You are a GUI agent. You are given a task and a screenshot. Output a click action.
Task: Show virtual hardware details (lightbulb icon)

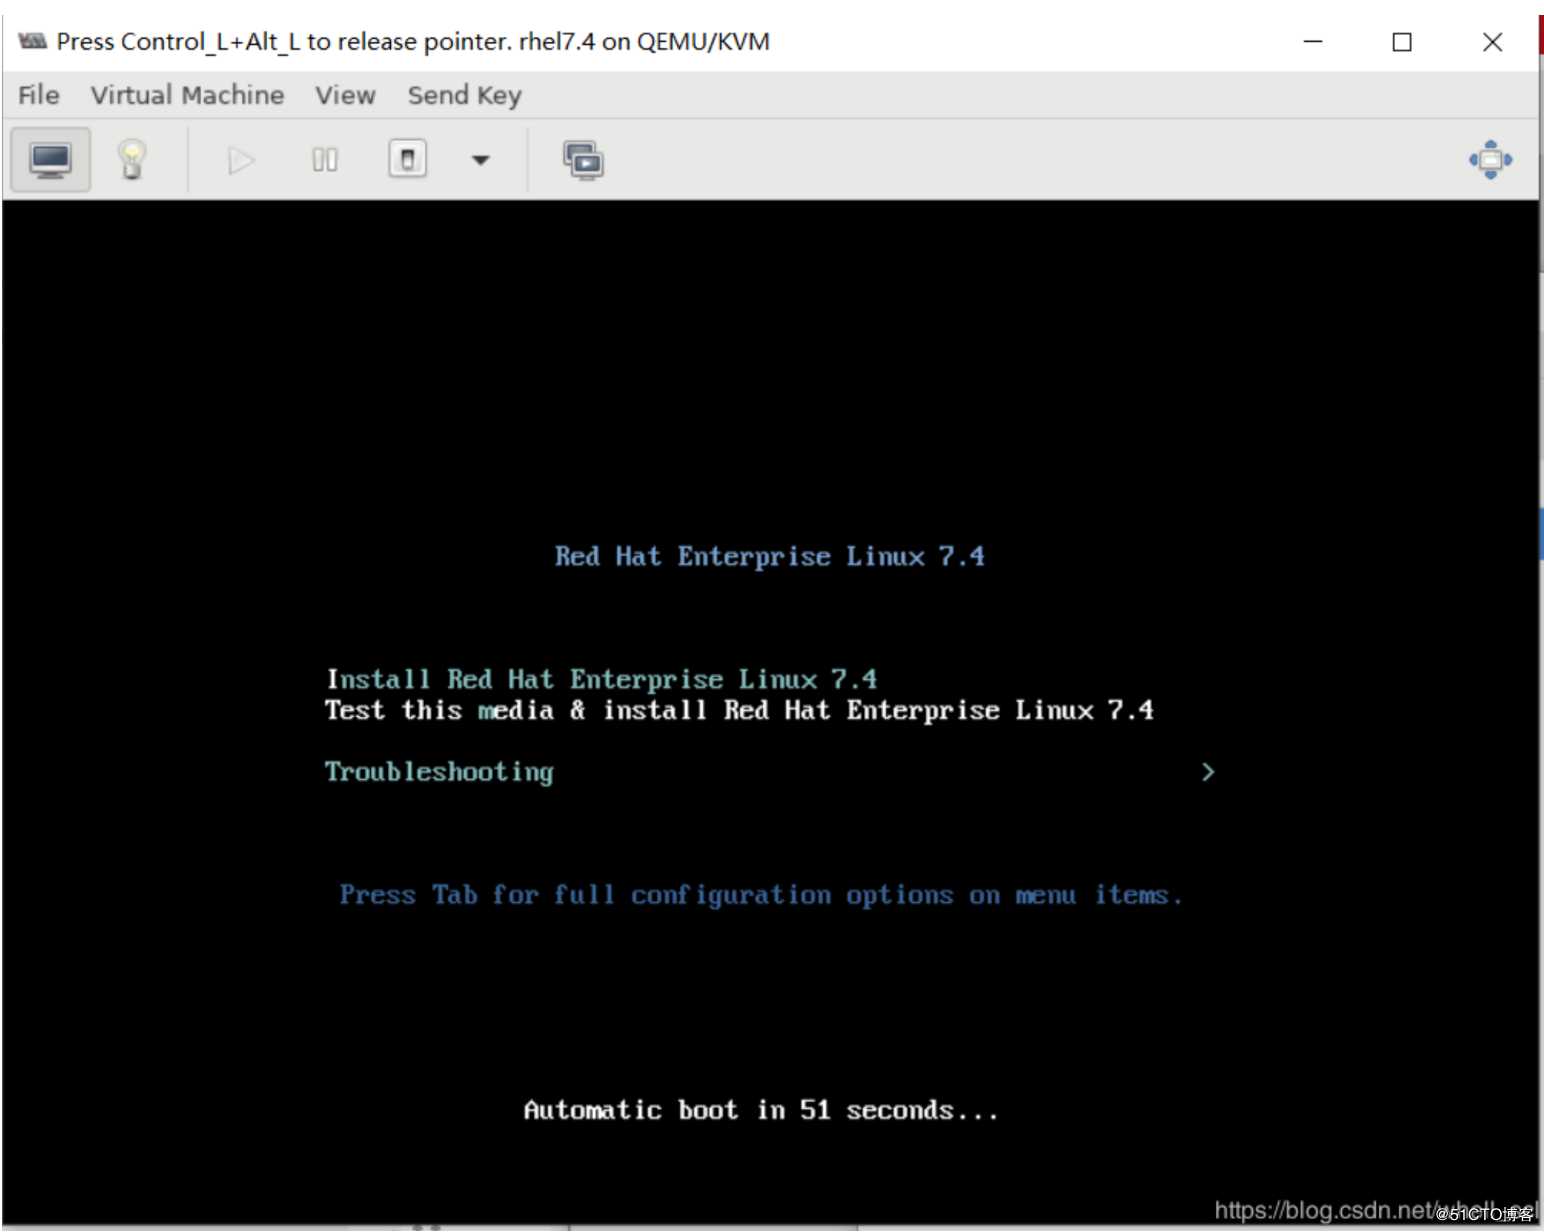pos(132,160)
